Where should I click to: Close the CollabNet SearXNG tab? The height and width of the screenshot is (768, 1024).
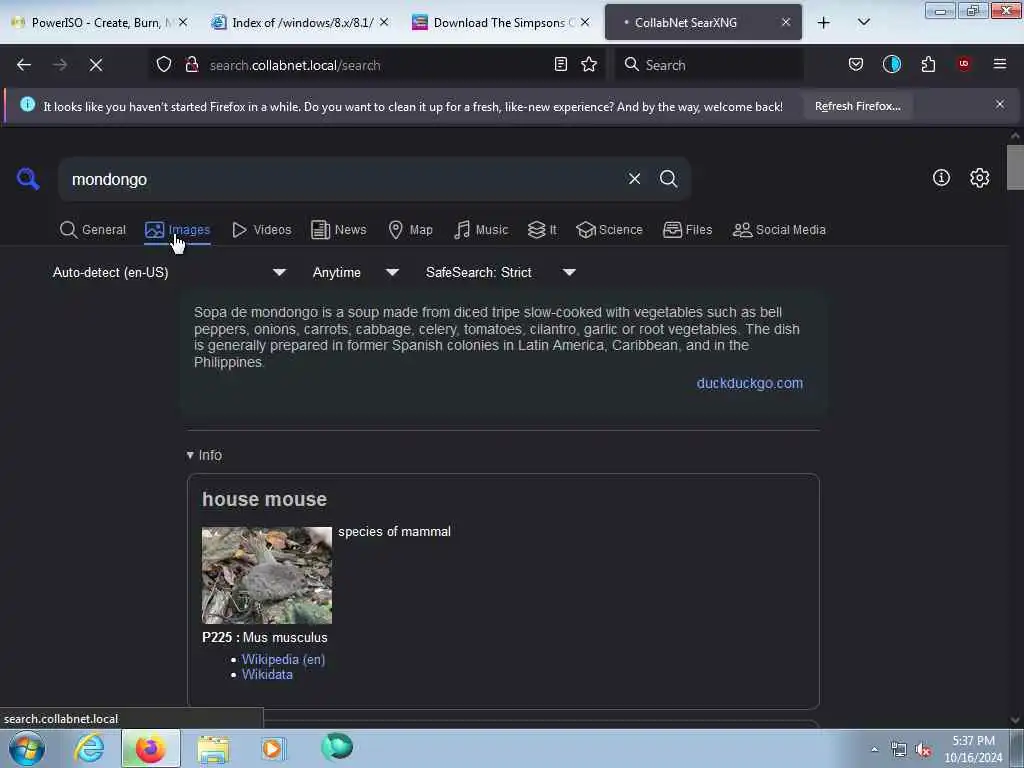[786, 22]
